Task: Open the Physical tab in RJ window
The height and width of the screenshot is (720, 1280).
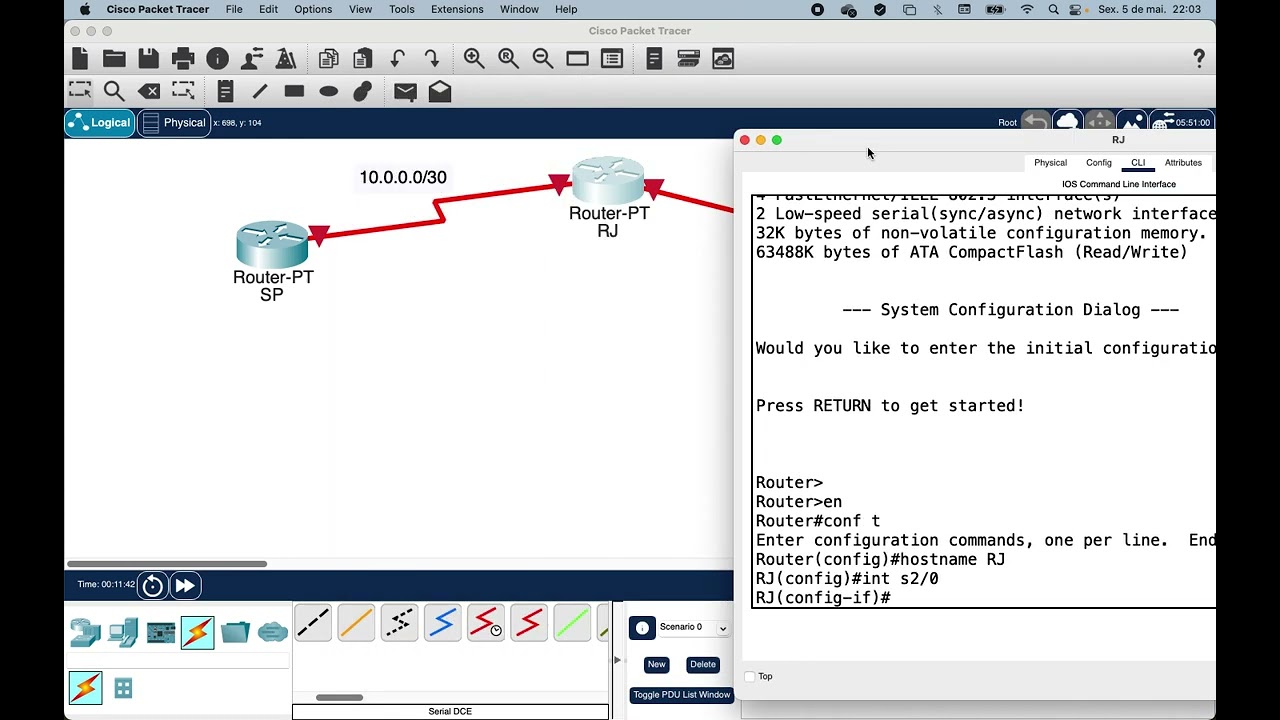Action: tap(1050, 163)
